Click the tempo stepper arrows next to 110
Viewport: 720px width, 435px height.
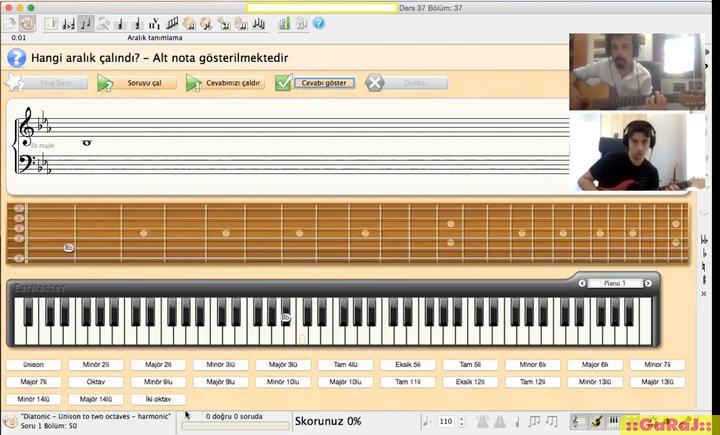coord(461,421)
